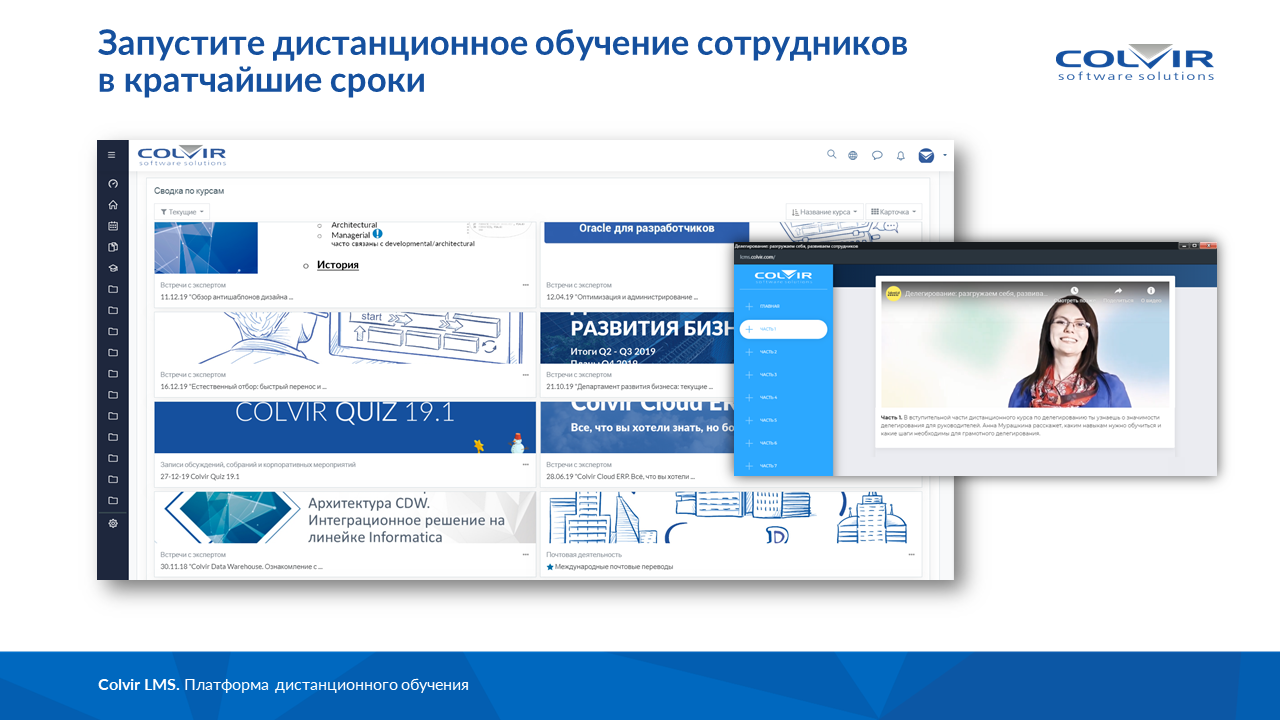Open course 21.10.19 Департамент развития бизнеса
Screen dimensions: 1280x720
click(629, 386)
